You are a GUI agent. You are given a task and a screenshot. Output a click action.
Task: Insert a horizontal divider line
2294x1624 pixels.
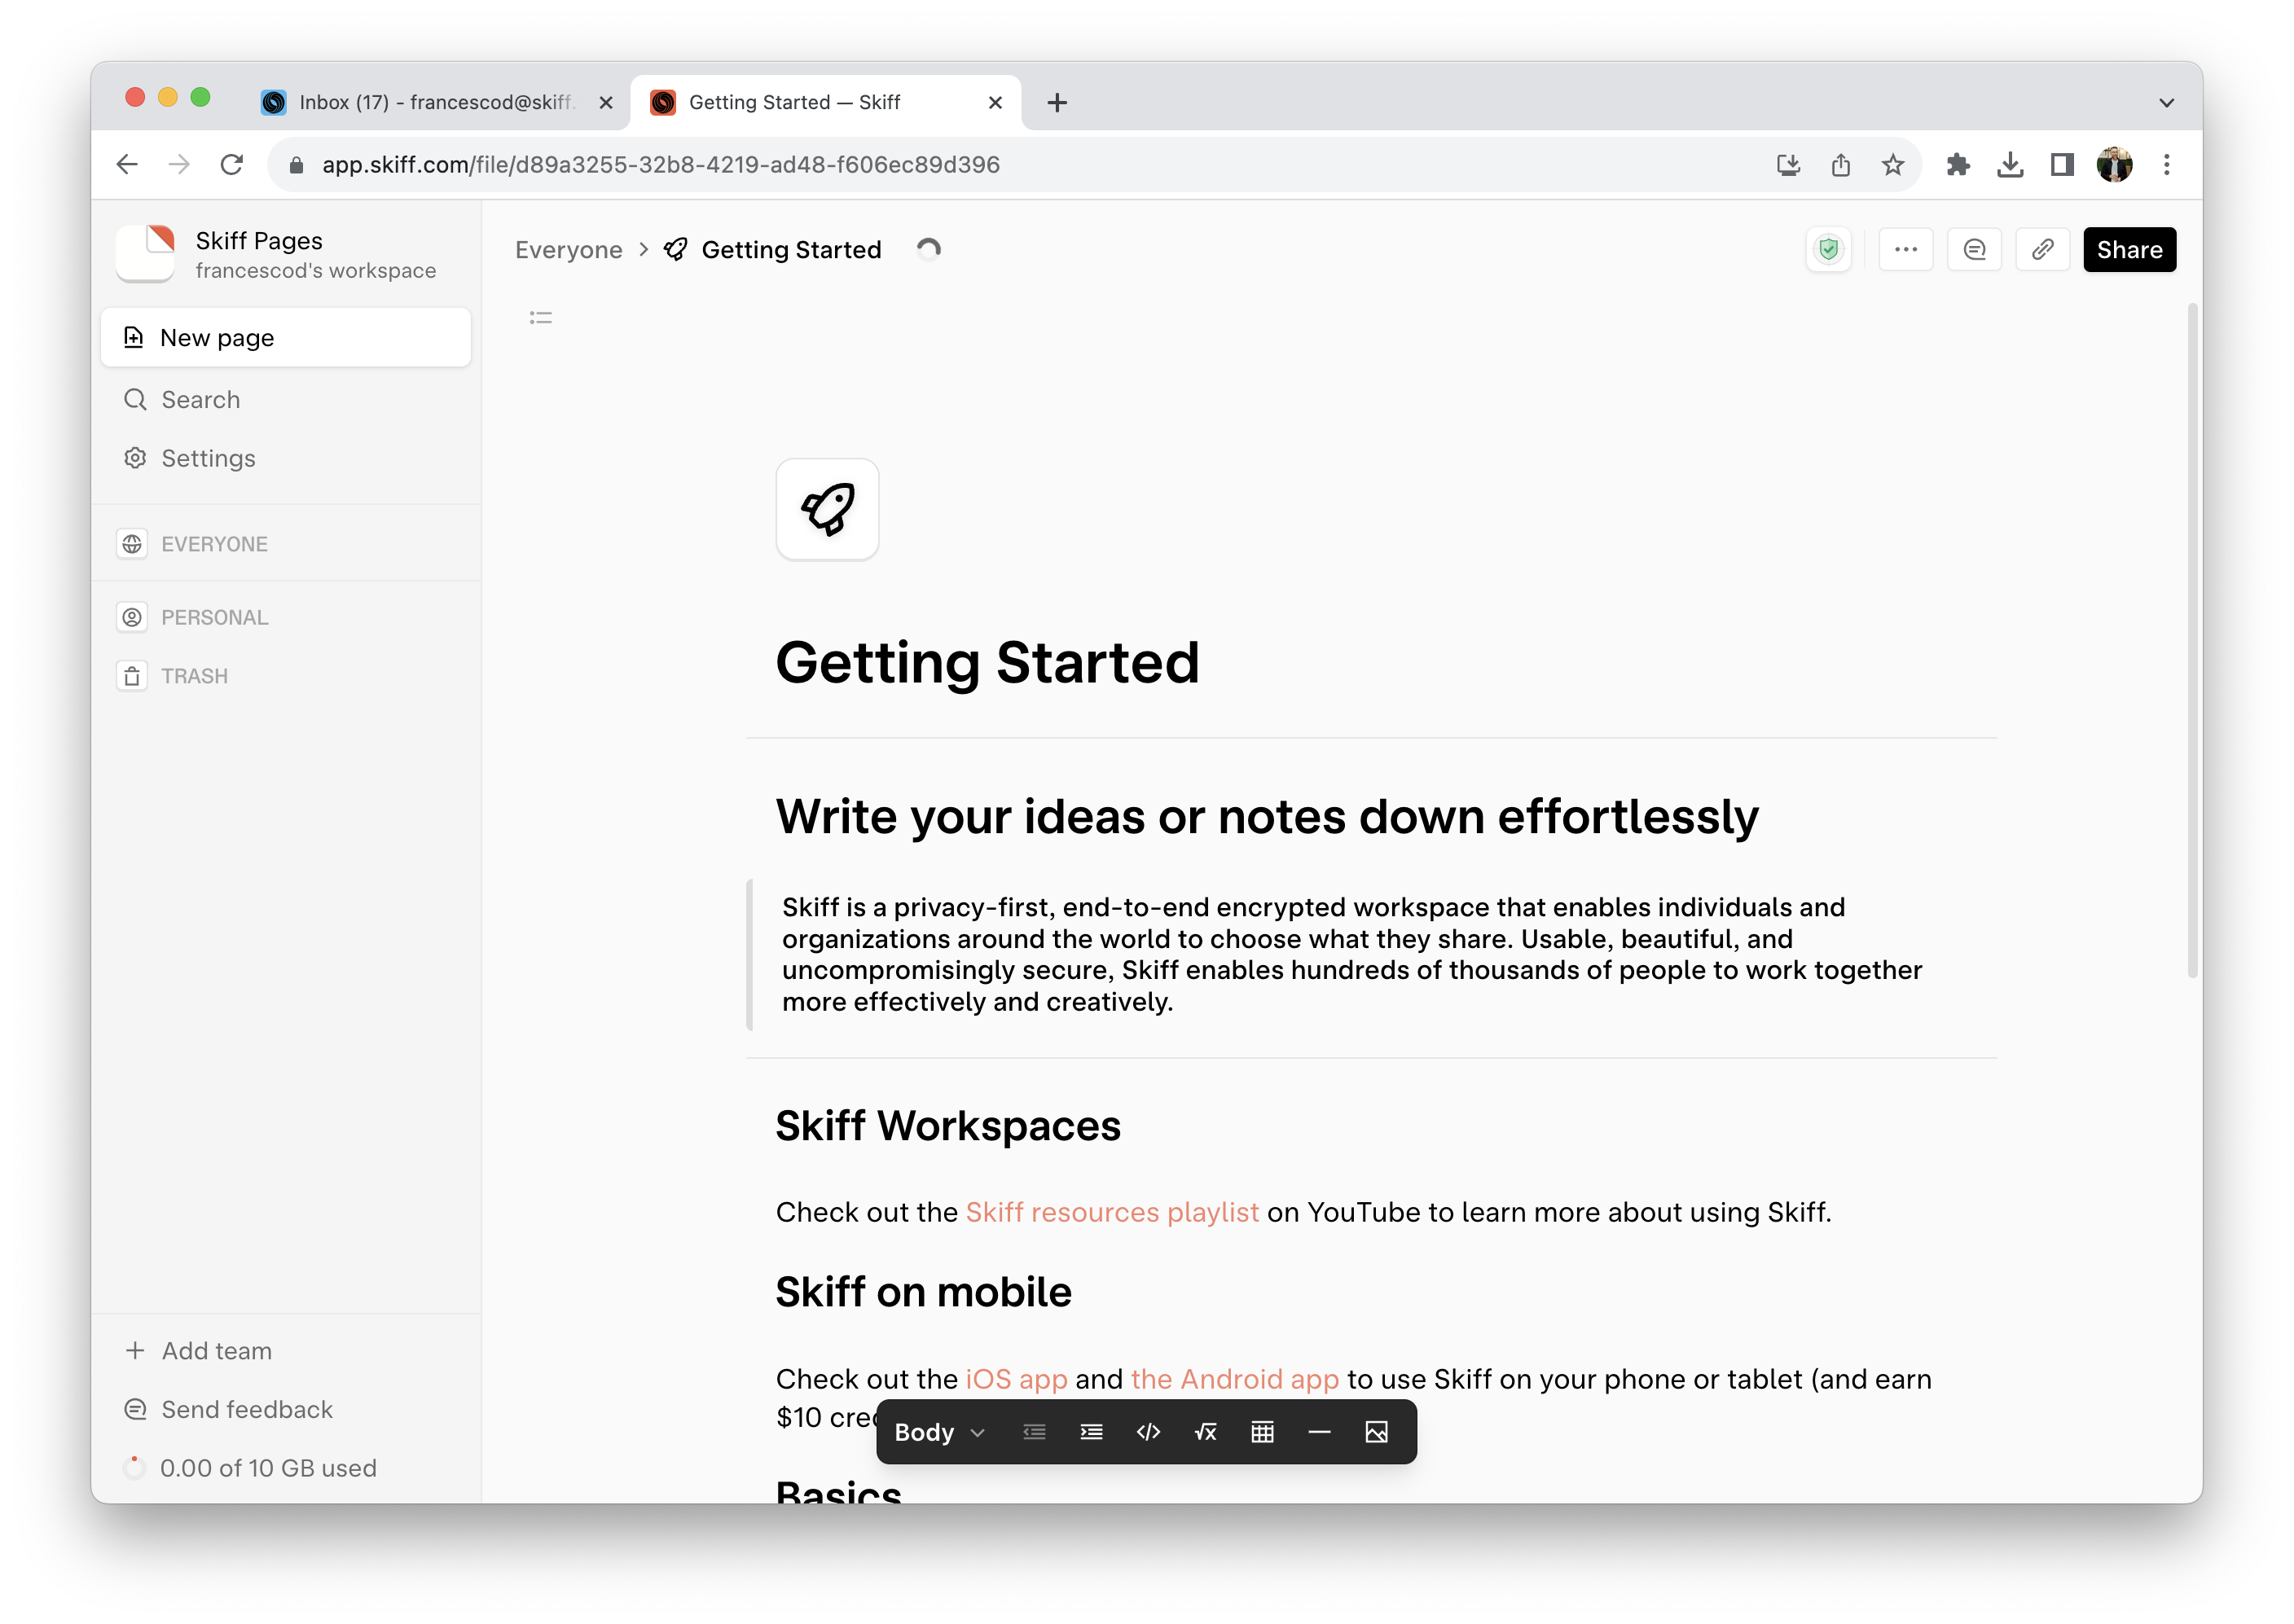click(1319, 1432)
